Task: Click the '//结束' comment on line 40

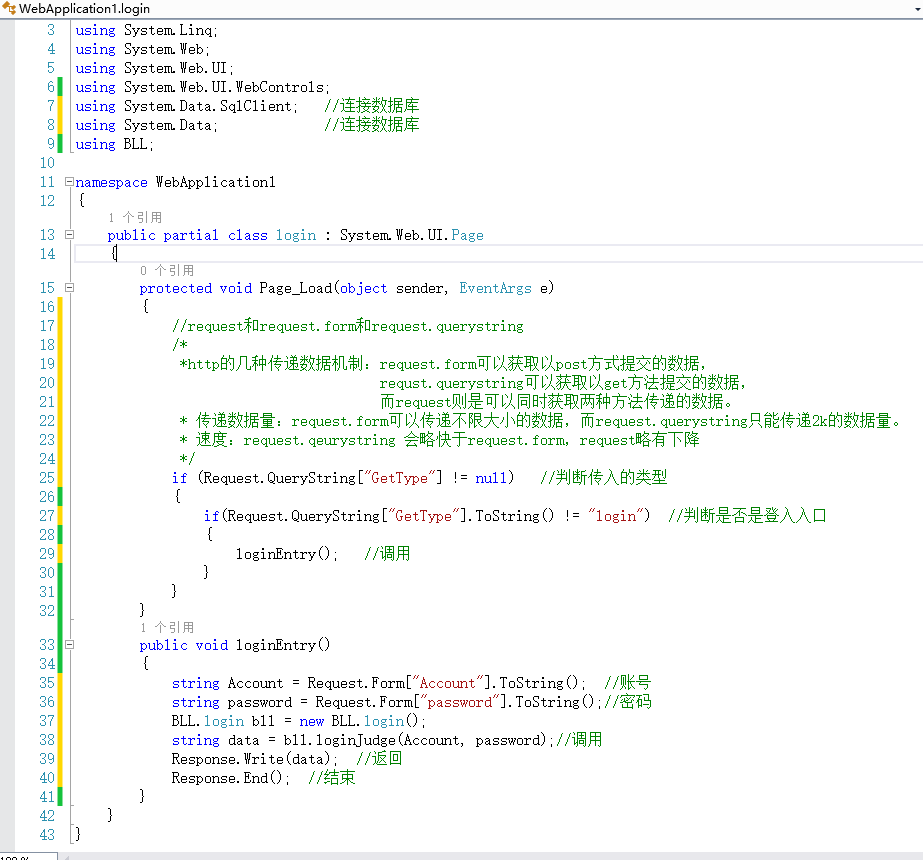Action: (x=331, y=778)
